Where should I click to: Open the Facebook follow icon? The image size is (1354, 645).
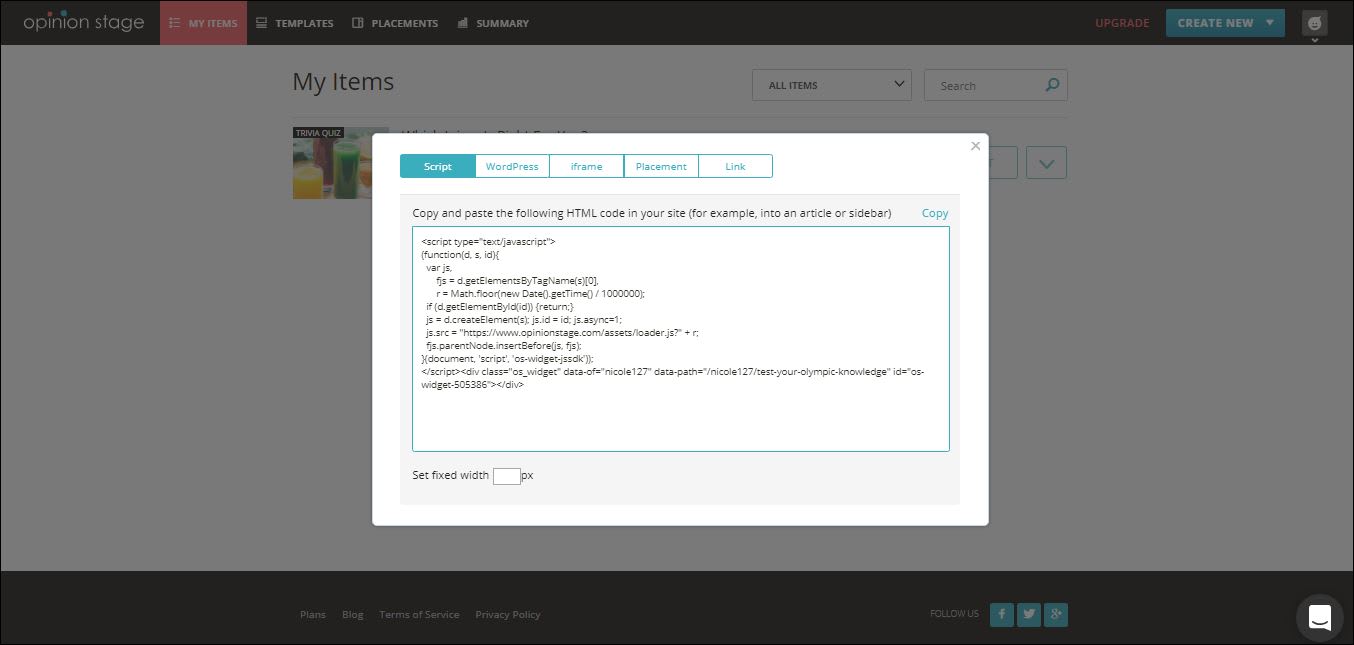point(1002,615)
